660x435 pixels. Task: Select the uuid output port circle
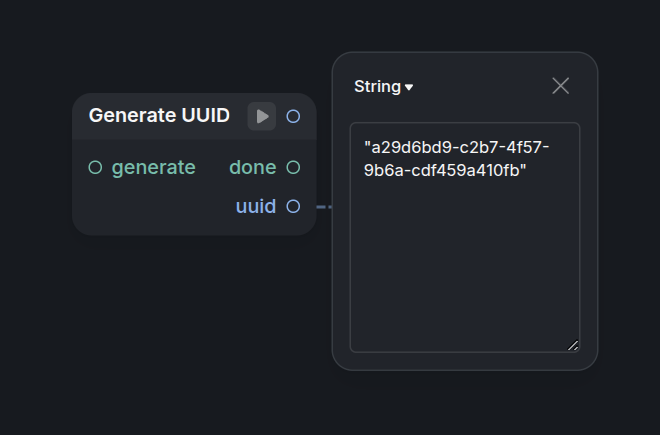[293, 206]
